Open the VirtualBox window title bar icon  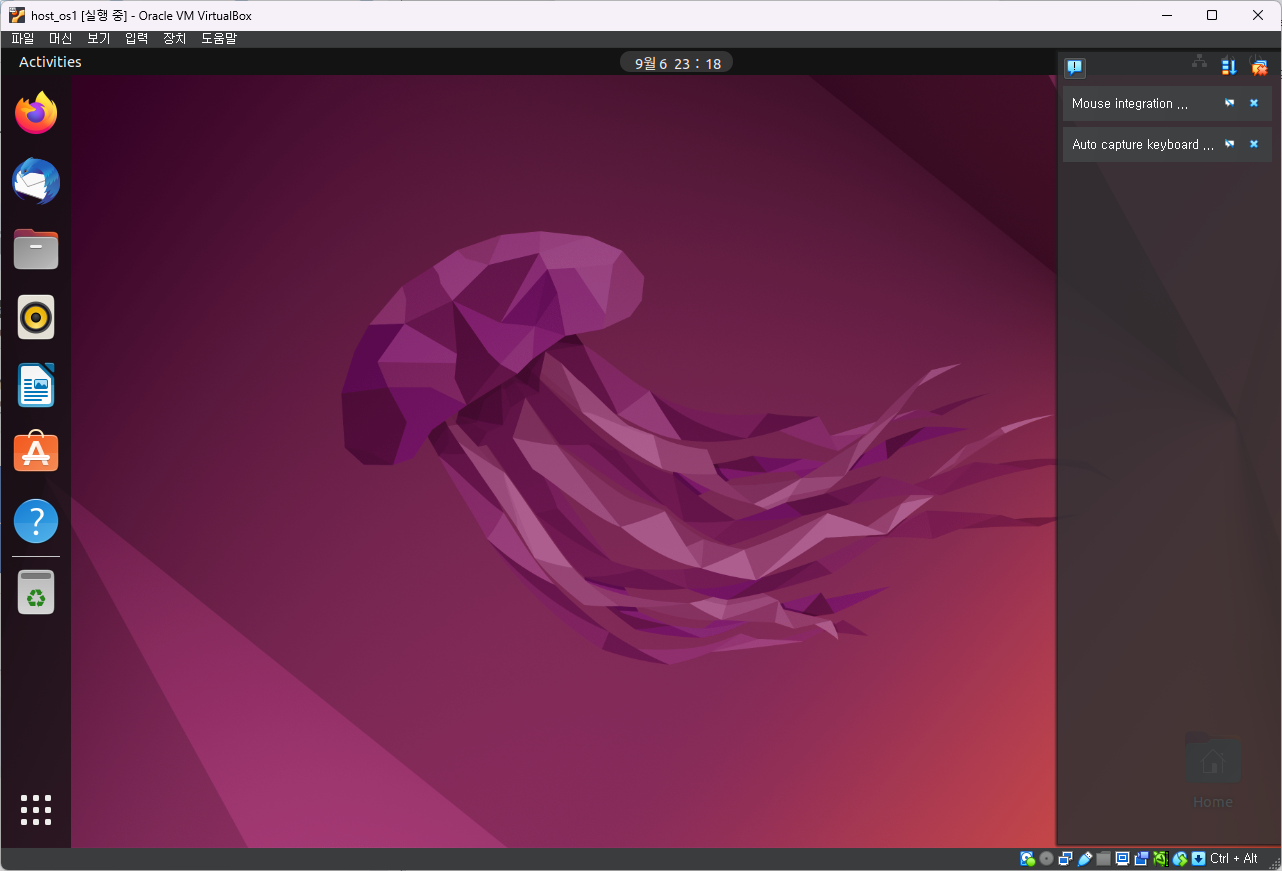click(x=17, y=15)
